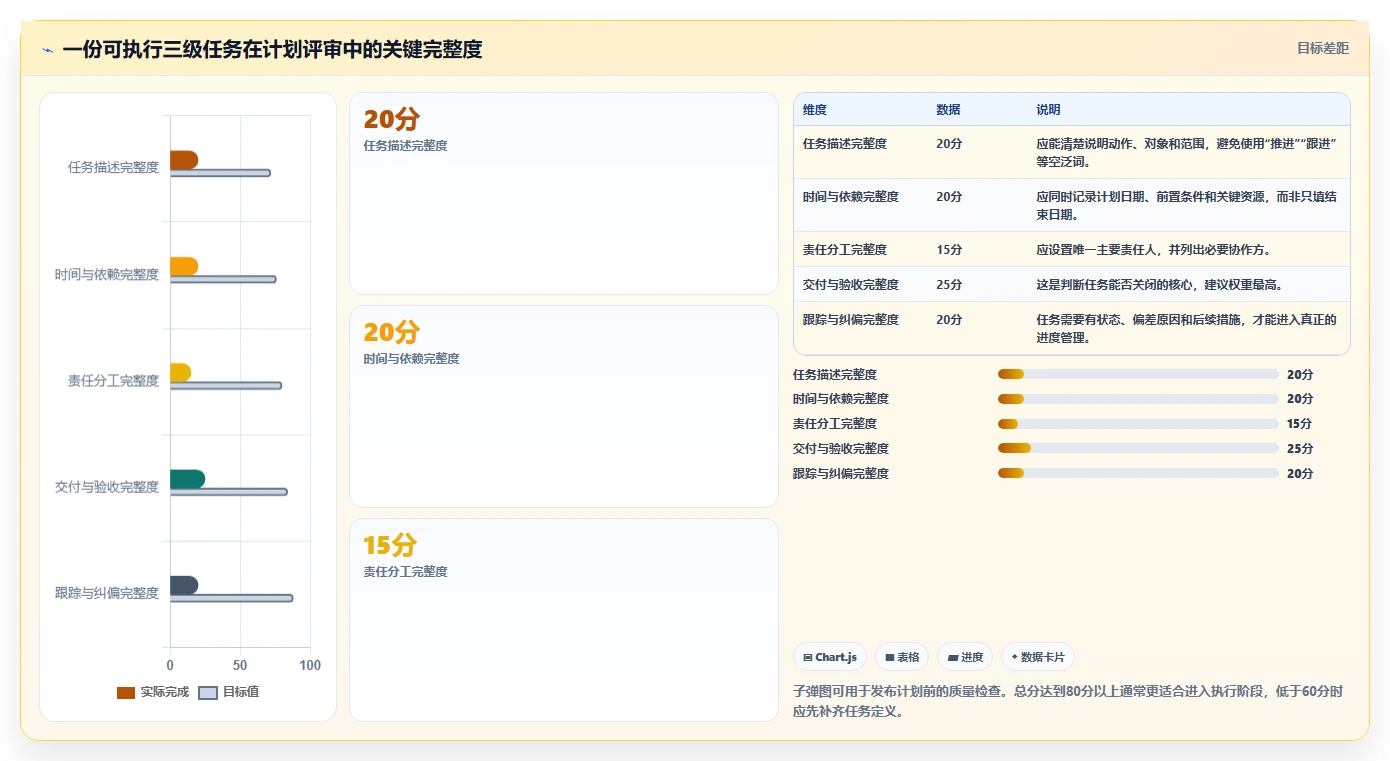Screen dimensions: 1390x761
Task: Click the 责任分工完整度 progress bar
Action: tap(1138, 424)
